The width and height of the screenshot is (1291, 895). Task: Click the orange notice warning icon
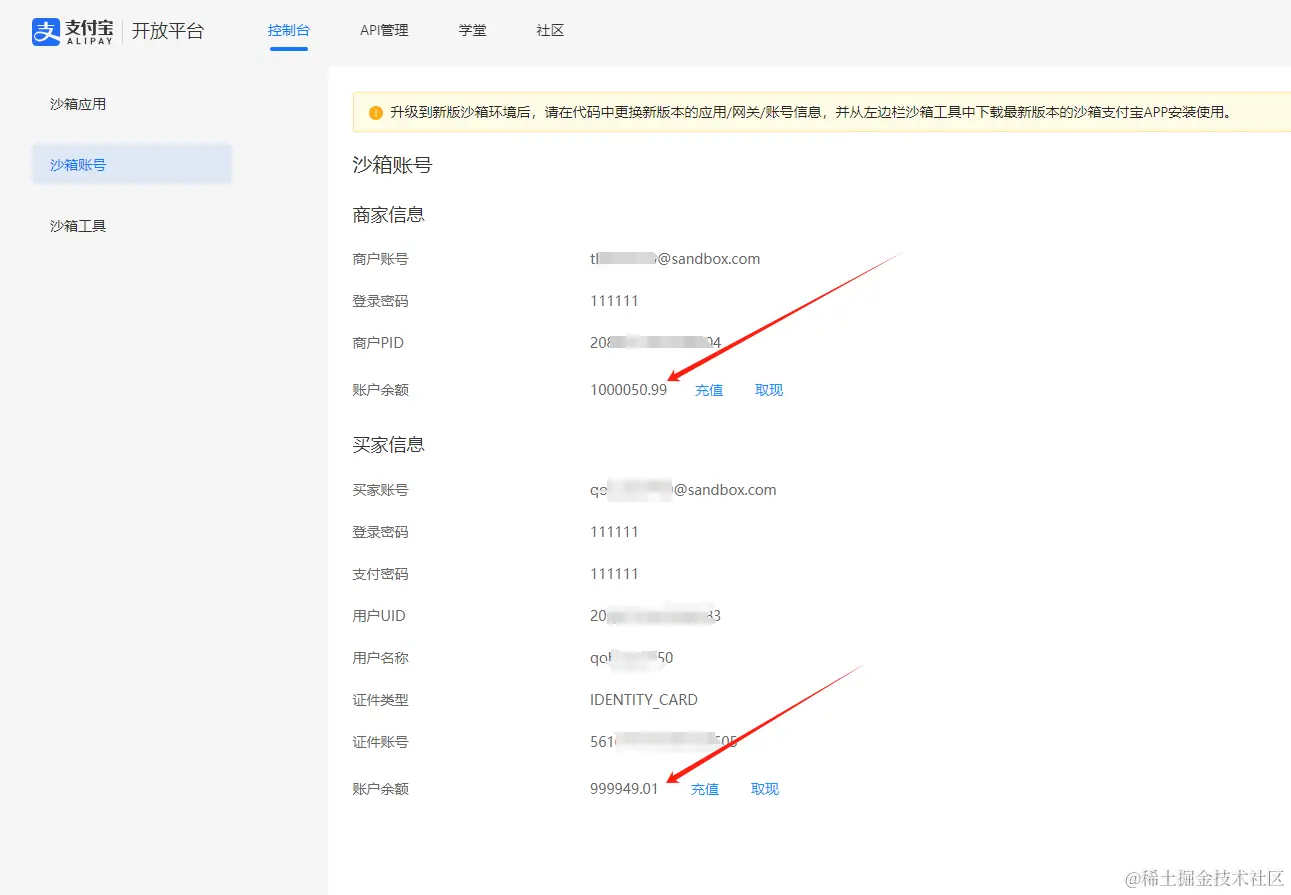tap(376, 113)
